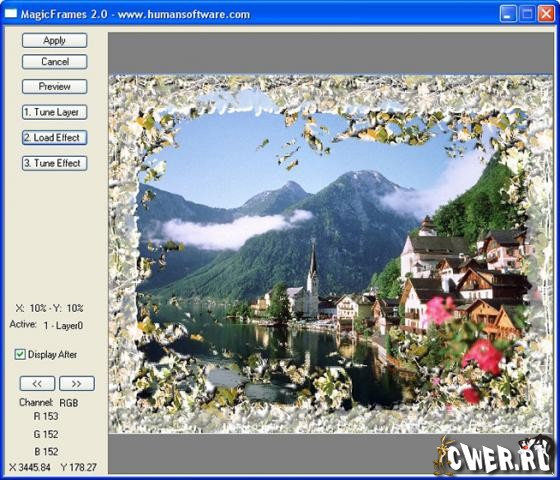Viewport: 560px width, 480px height.
Task: Click the Display After label text
Action: click(52, 355)
